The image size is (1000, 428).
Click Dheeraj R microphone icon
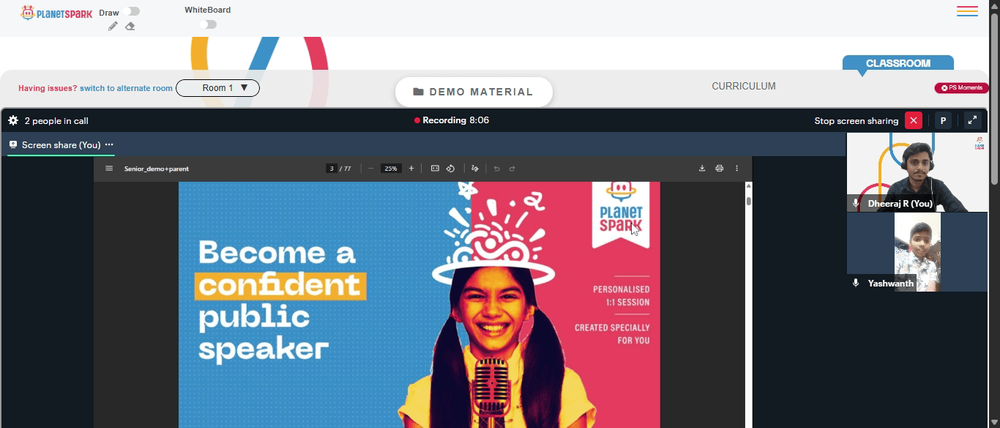pyautogui.click(x=856, y=203)
